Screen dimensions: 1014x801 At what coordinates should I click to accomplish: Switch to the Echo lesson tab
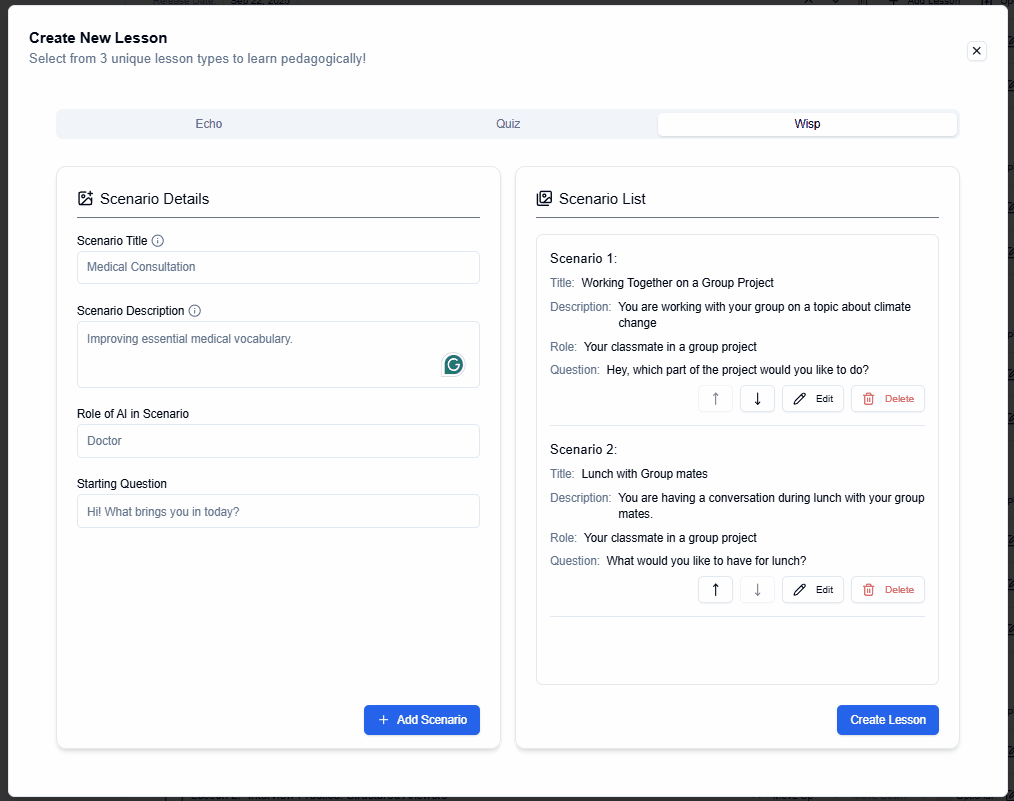click(209, 124)
